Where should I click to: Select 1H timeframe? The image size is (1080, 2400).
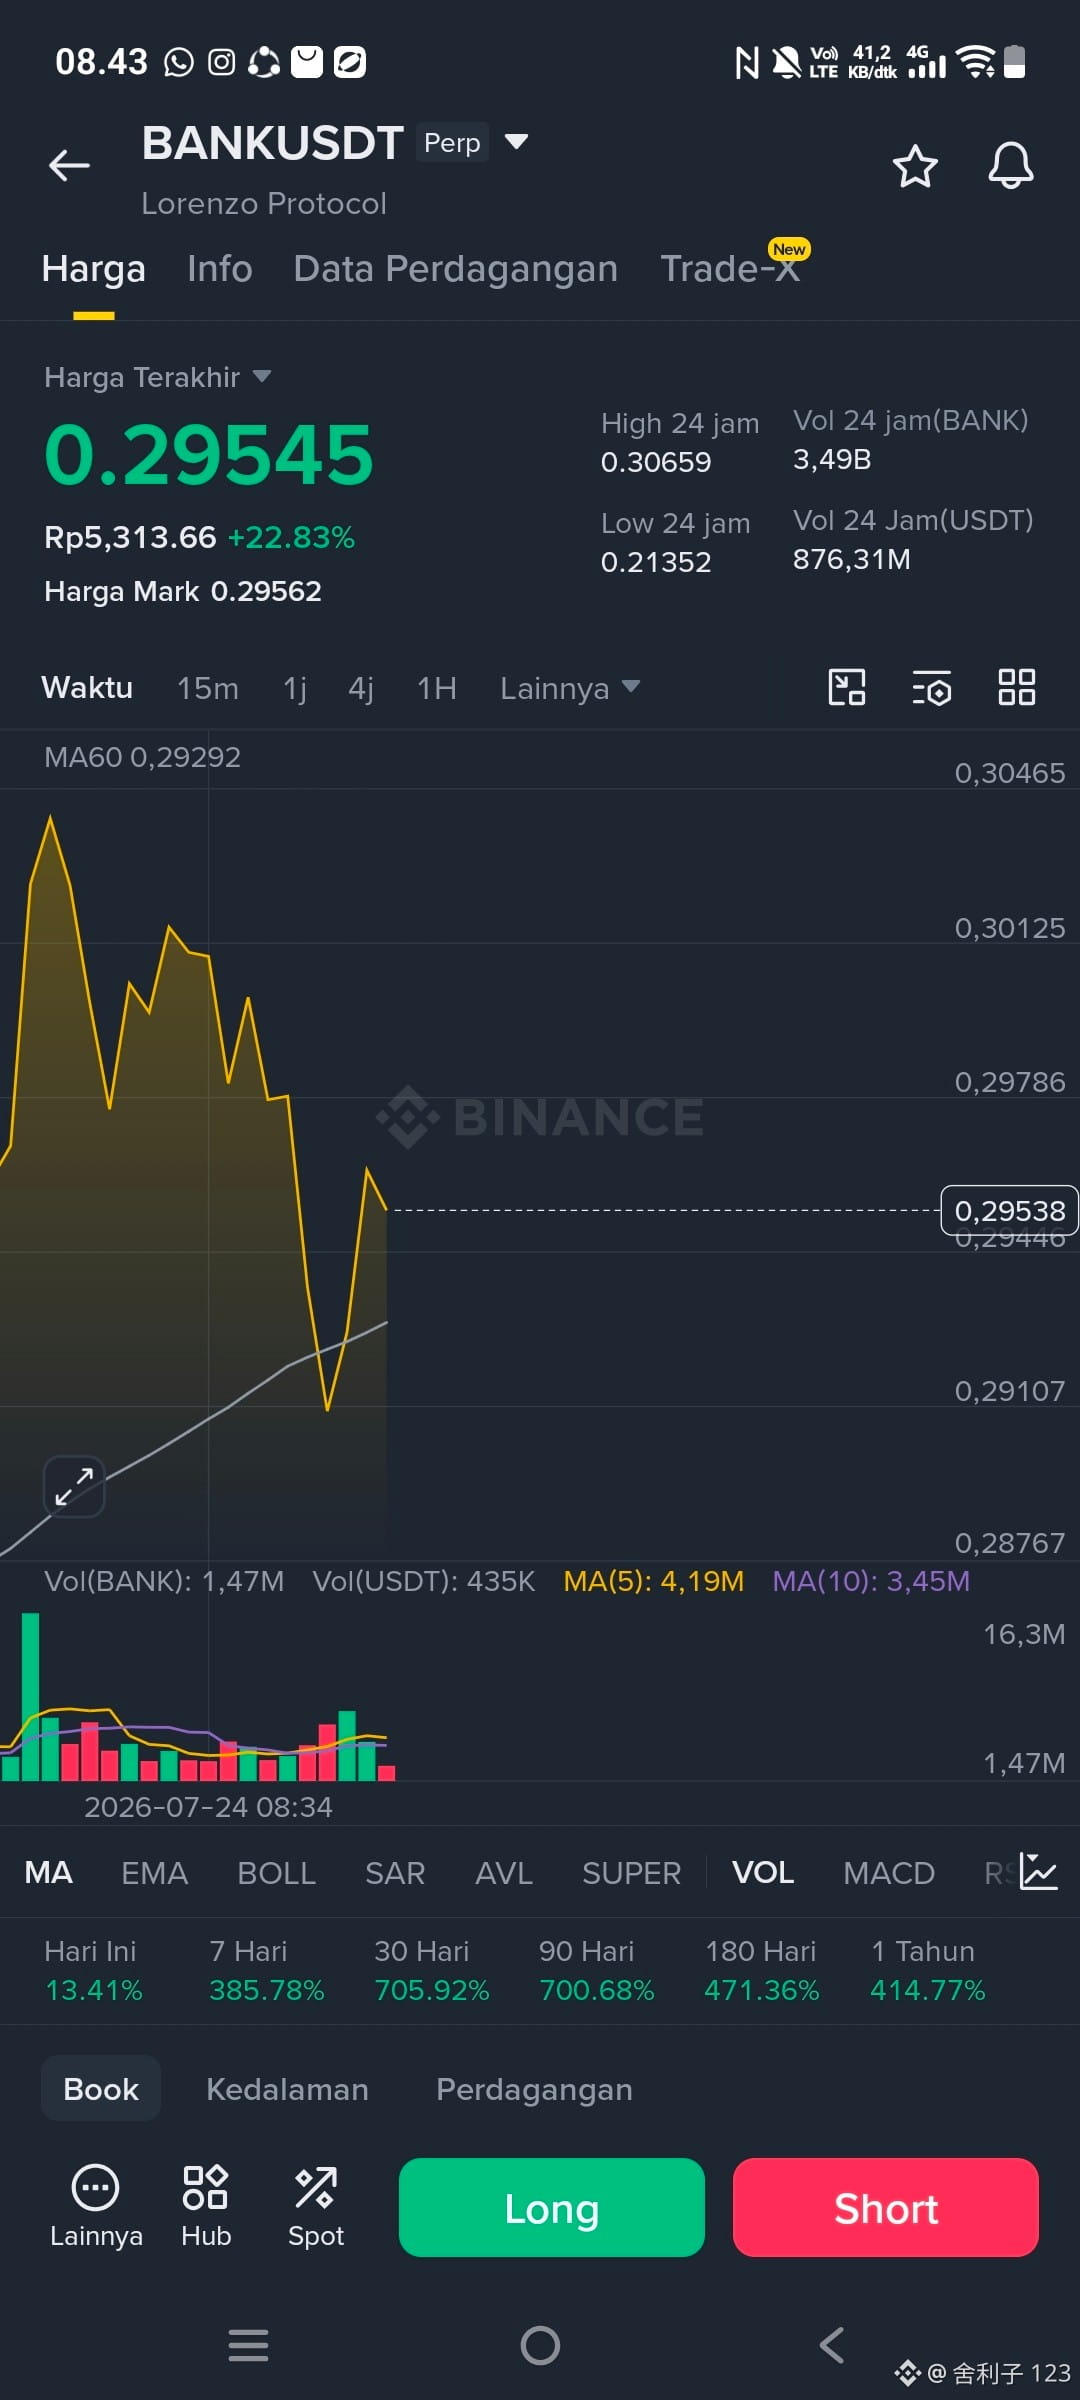tap(437, 688)
